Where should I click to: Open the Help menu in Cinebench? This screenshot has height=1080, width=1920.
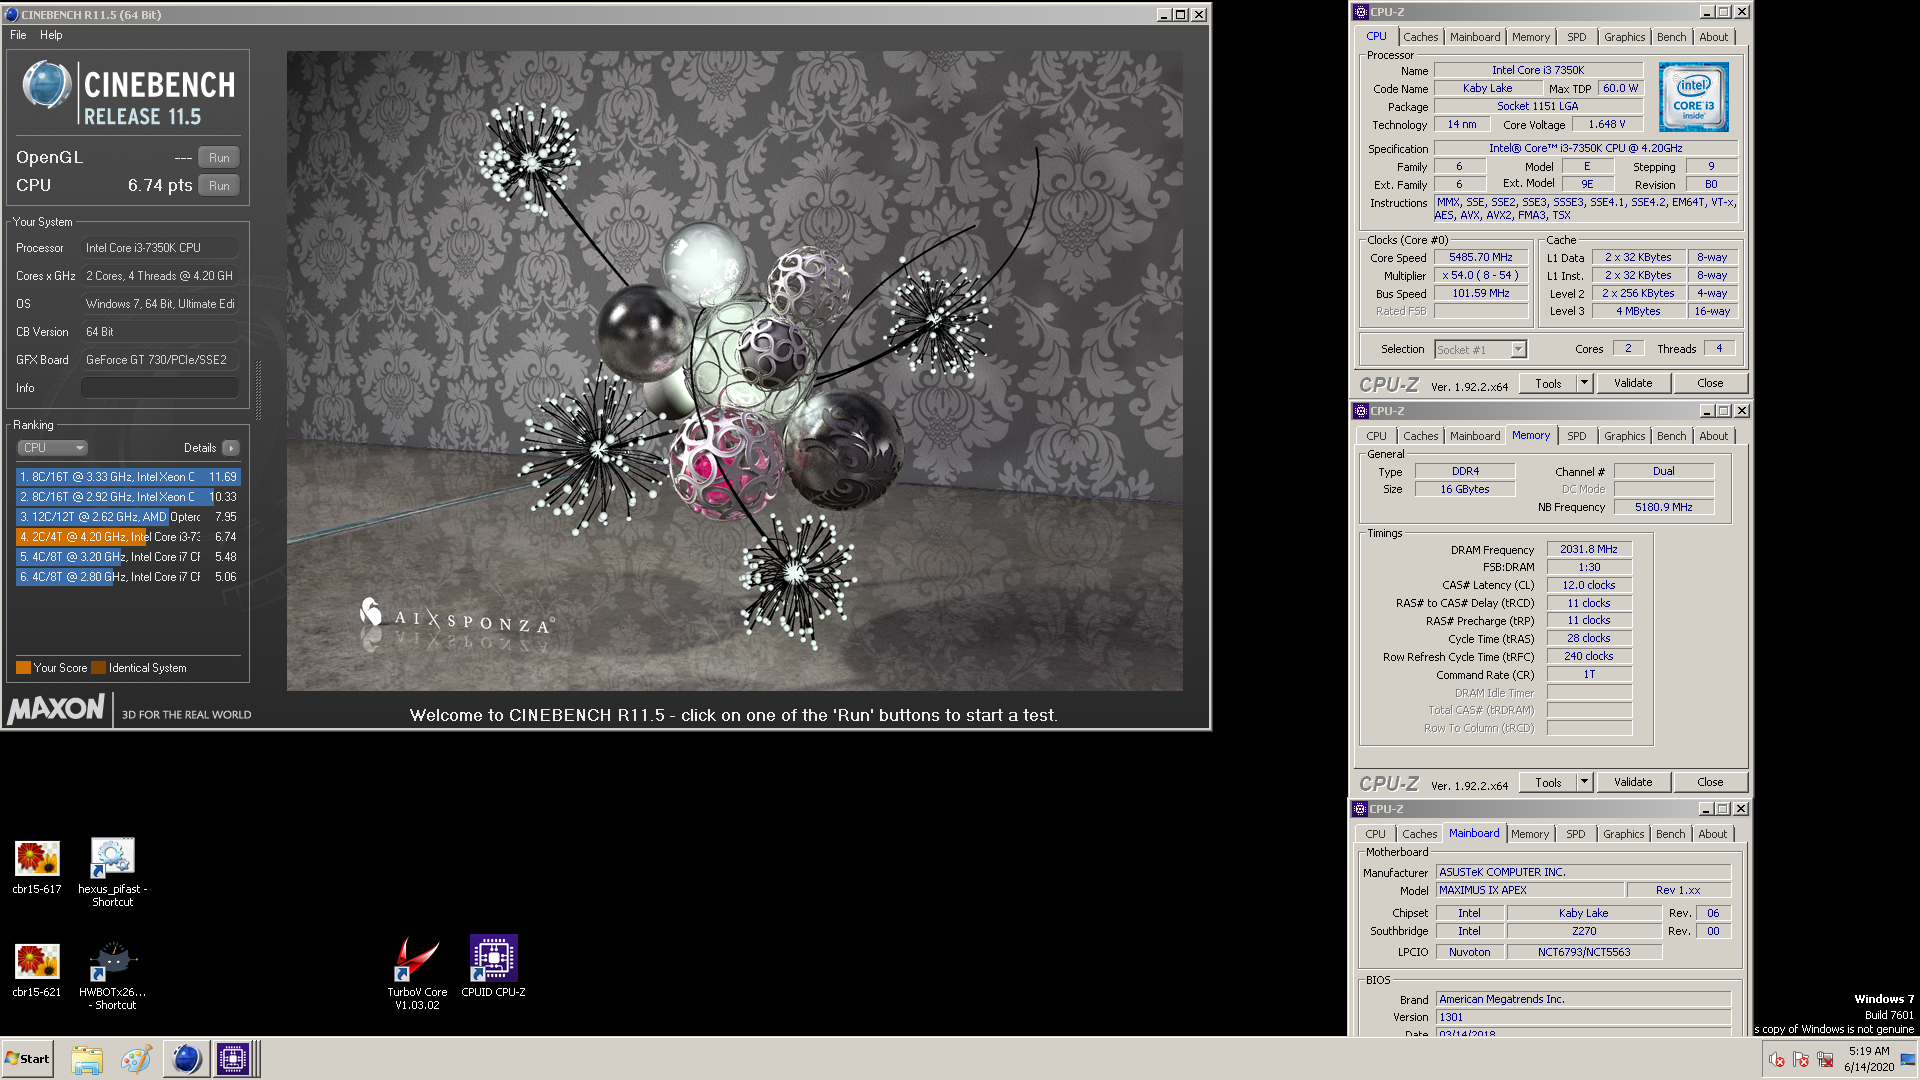[51, 35]
